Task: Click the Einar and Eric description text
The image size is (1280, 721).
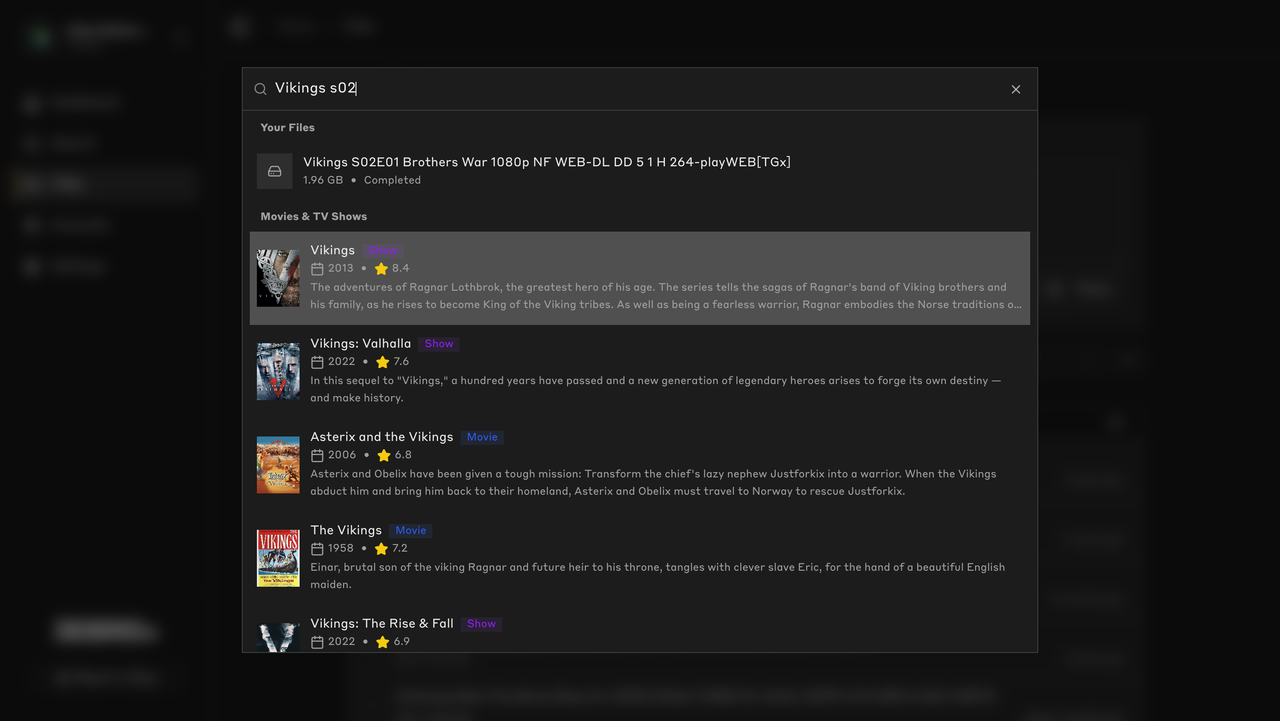Action: (x=658, y=575)
